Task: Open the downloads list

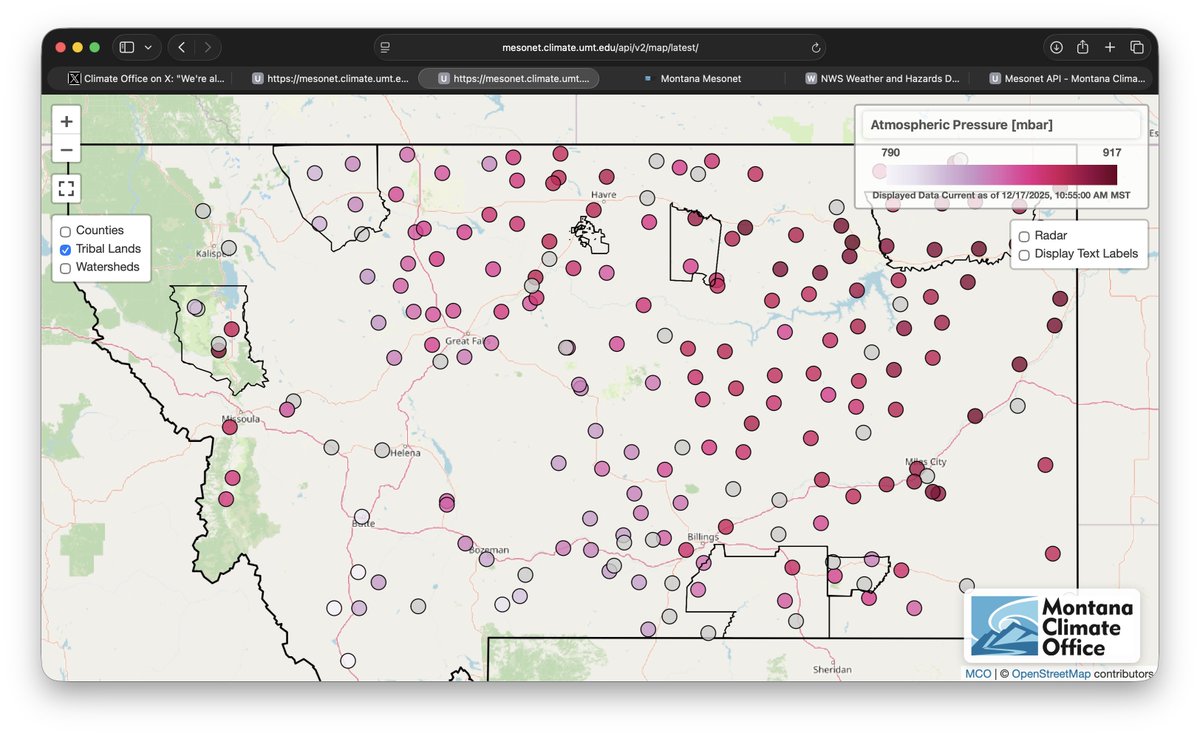Action: pos(1055,47)
